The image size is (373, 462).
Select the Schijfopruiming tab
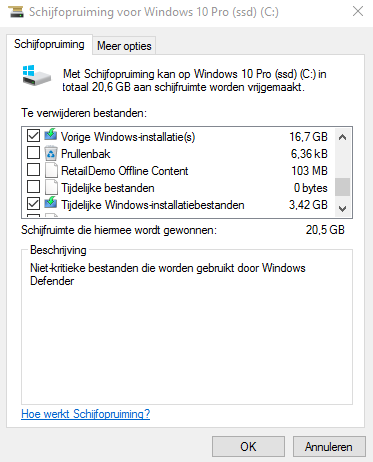[49, 44]
